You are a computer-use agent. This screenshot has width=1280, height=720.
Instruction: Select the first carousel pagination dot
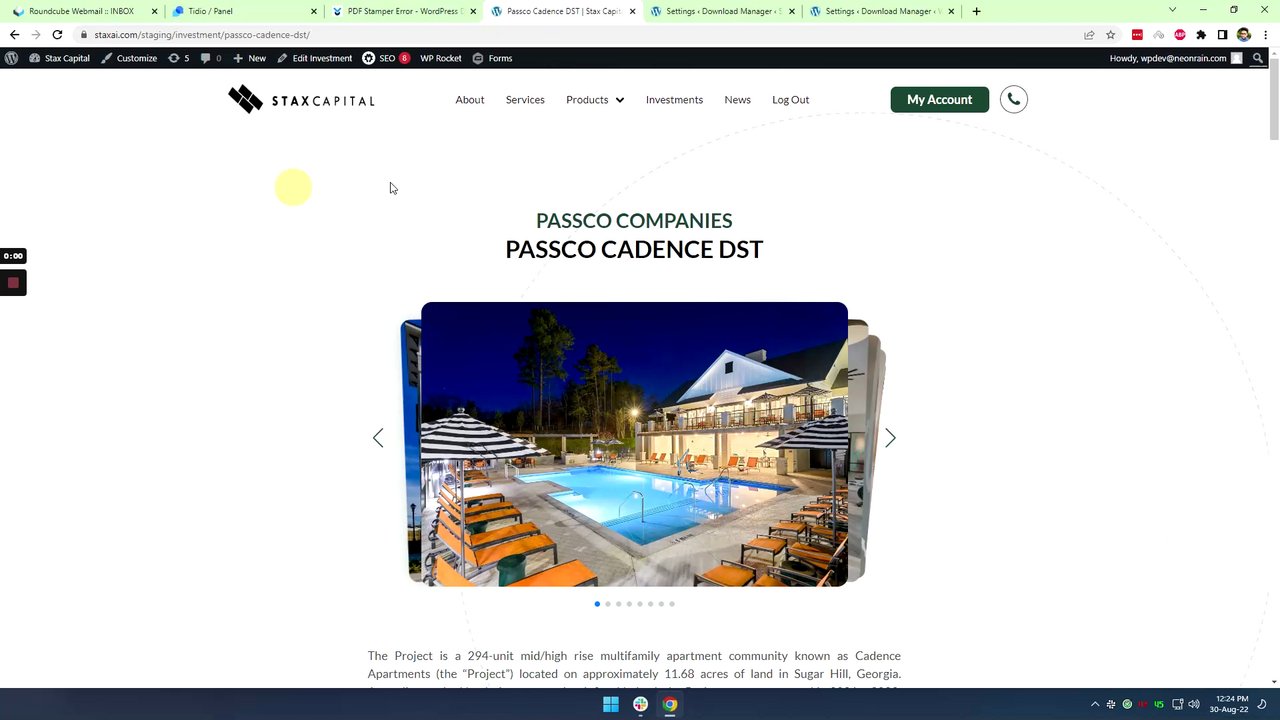[x=597, y=604]
